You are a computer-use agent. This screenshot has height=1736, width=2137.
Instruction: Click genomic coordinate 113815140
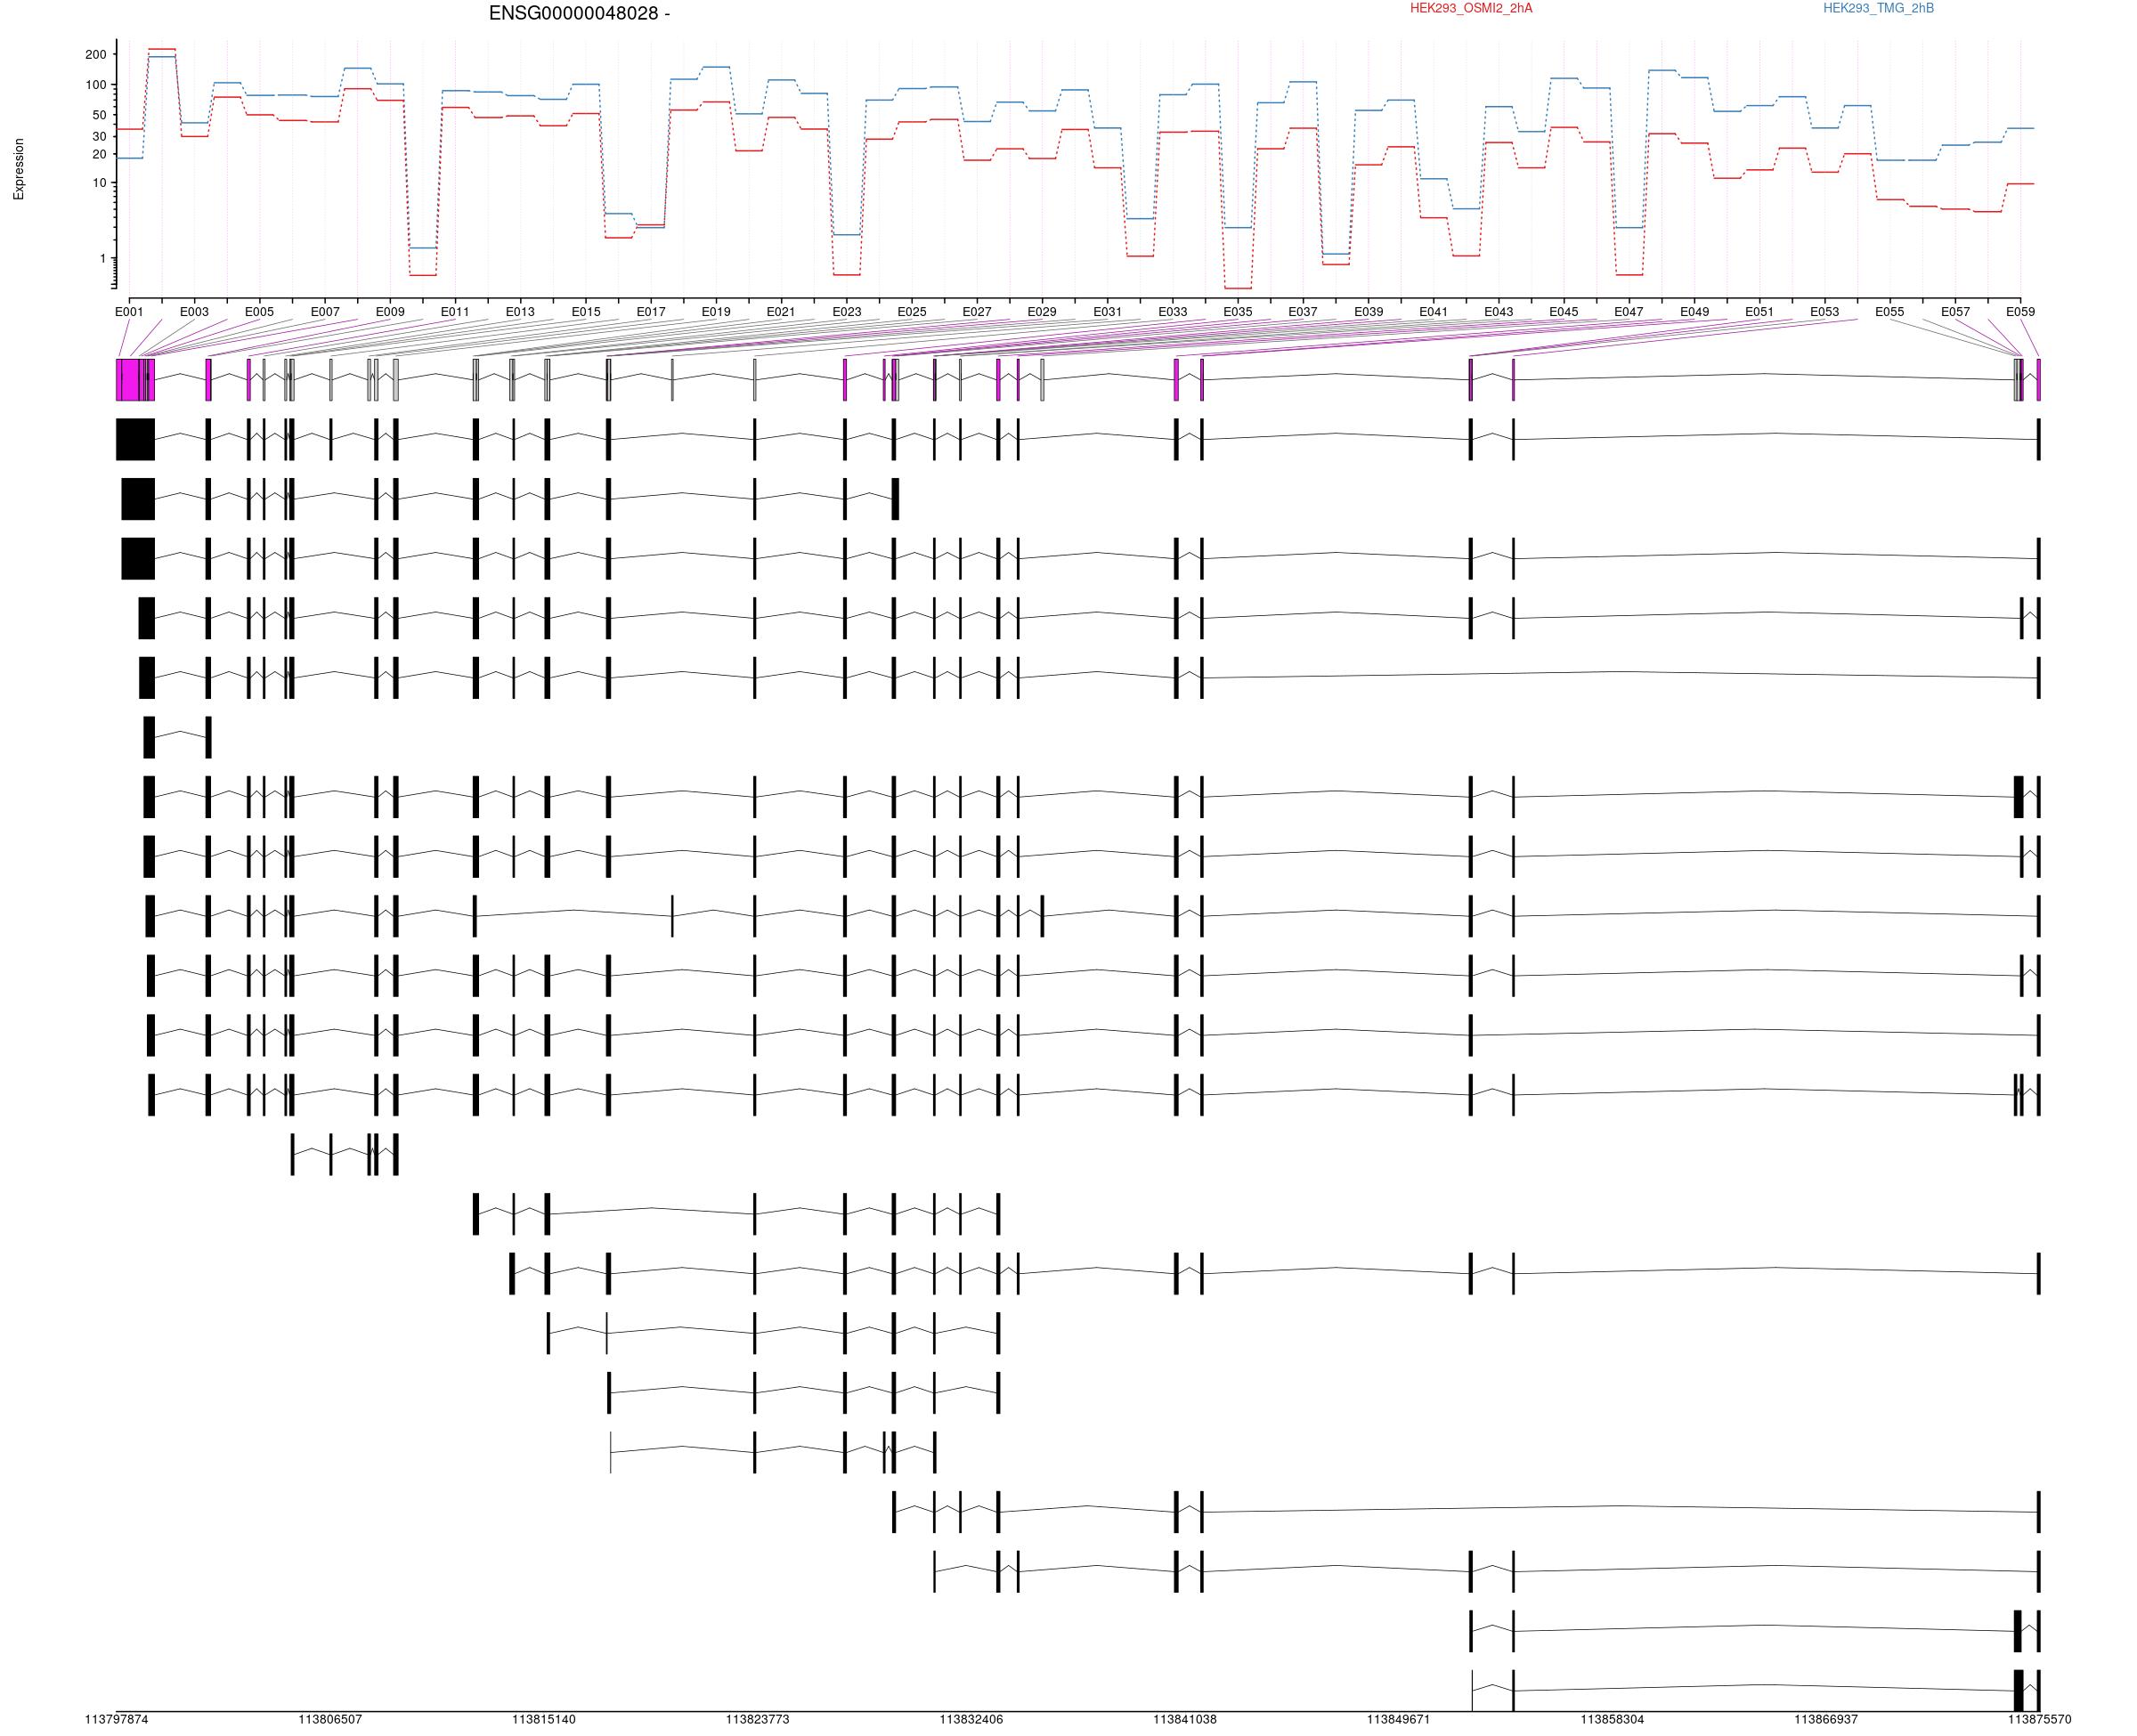coord(544,1720)
